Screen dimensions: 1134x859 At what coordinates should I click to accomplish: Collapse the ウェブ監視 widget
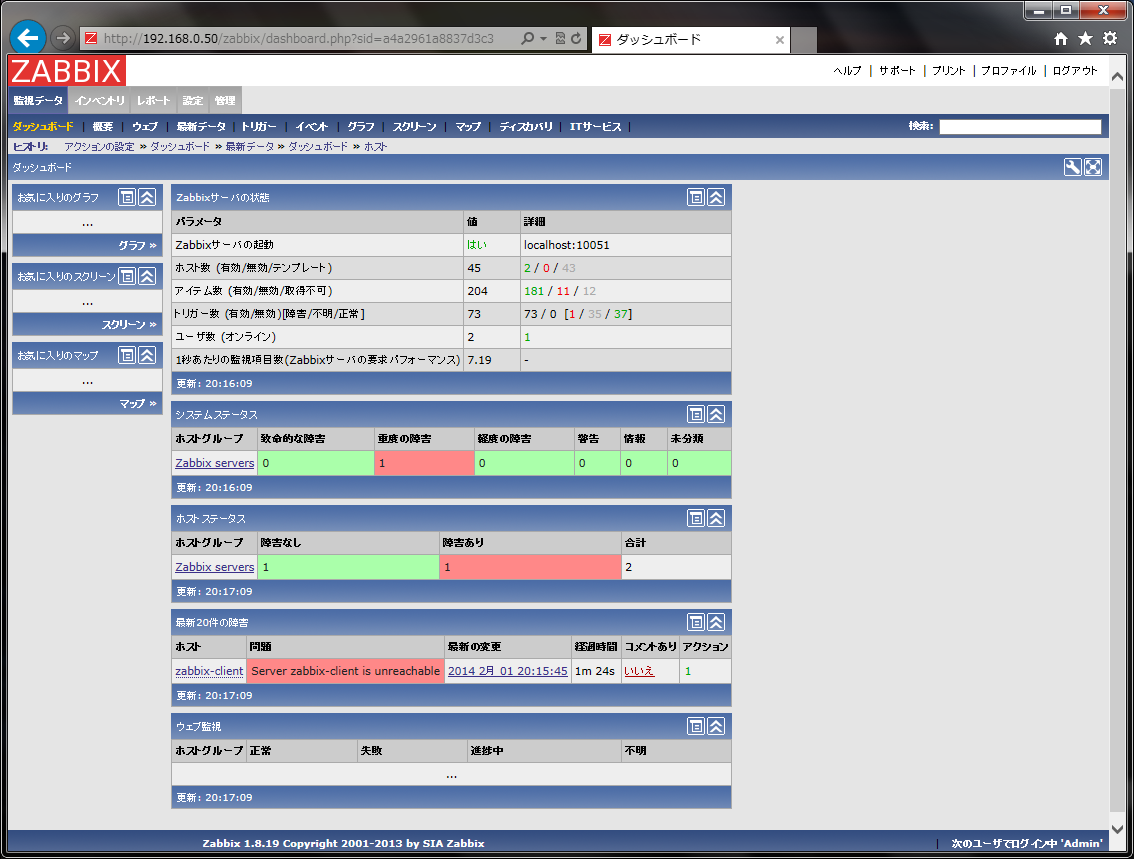tap(716, 726)
